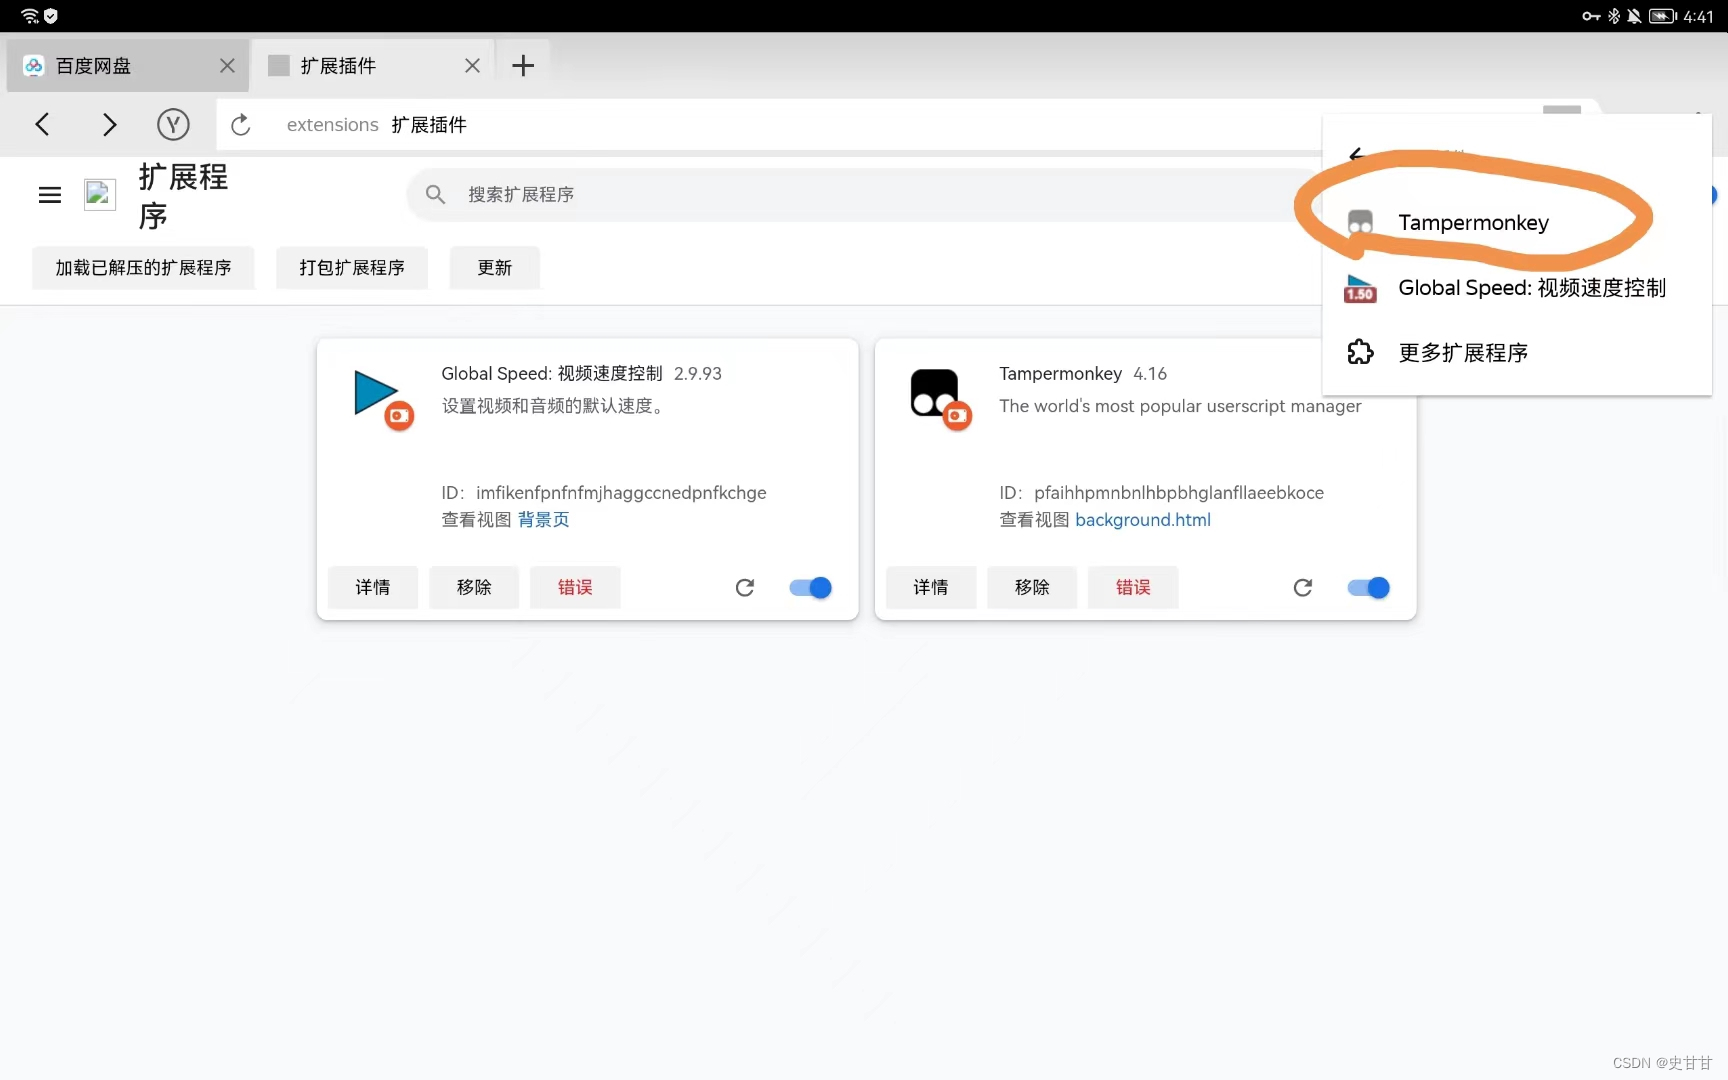The image size is (1728, 1080).
Task: View 错误 for Tampermonkey
Action: coord(1133,588)
